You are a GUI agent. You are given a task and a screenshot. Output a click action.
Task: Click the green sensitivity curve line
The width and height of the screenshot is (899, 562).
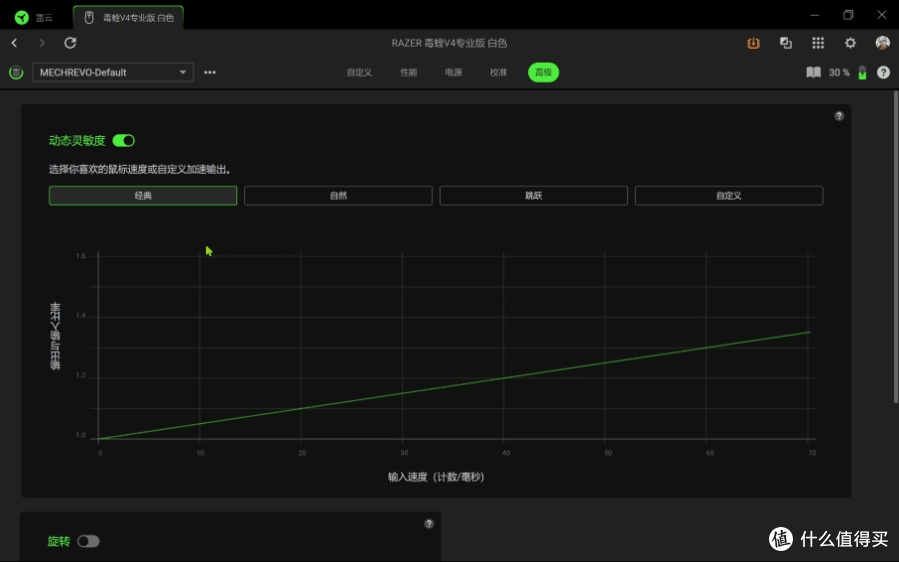coord(454,385)
